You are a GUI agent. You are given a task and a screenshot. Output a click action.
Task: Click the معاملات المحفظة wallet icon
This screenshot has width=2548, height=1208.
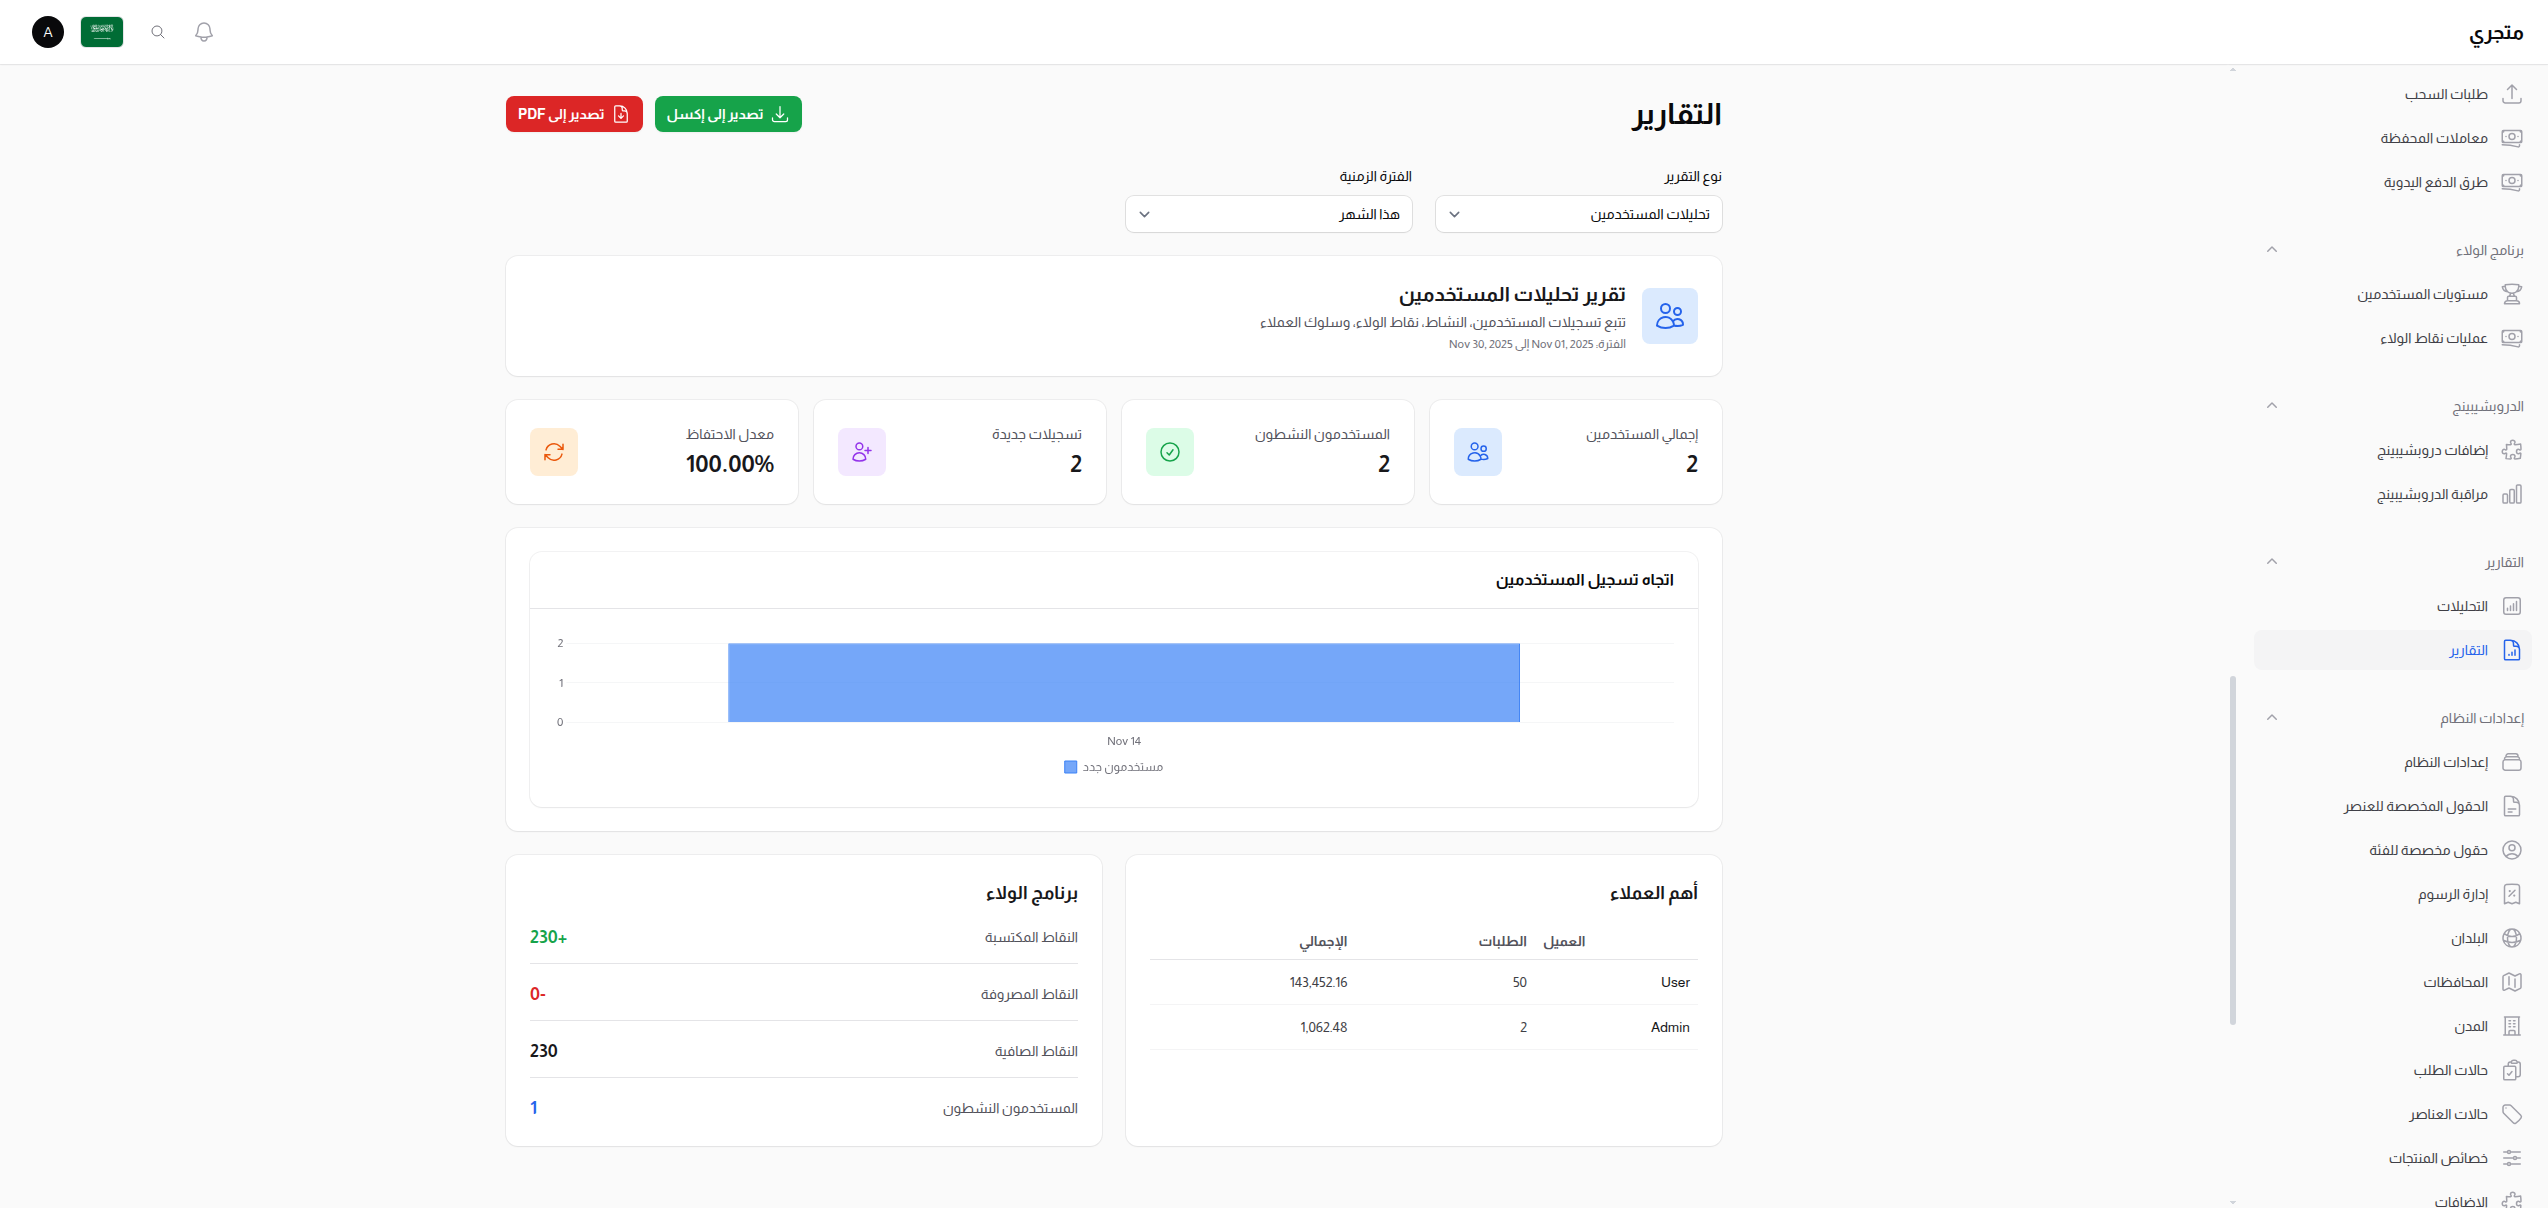pyautogui.click(x=2514, y=137)
